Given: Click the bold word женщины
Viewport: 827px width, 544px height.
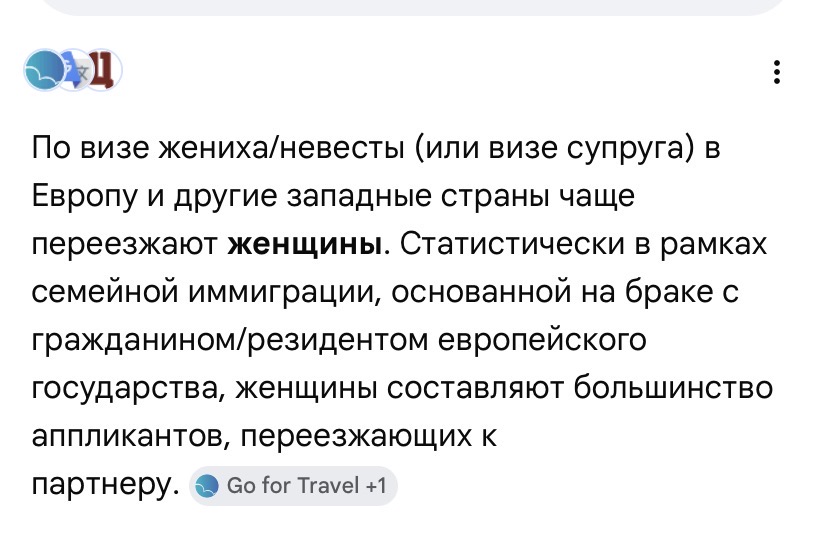Looking at the screenshot, I should coord(305,244).
